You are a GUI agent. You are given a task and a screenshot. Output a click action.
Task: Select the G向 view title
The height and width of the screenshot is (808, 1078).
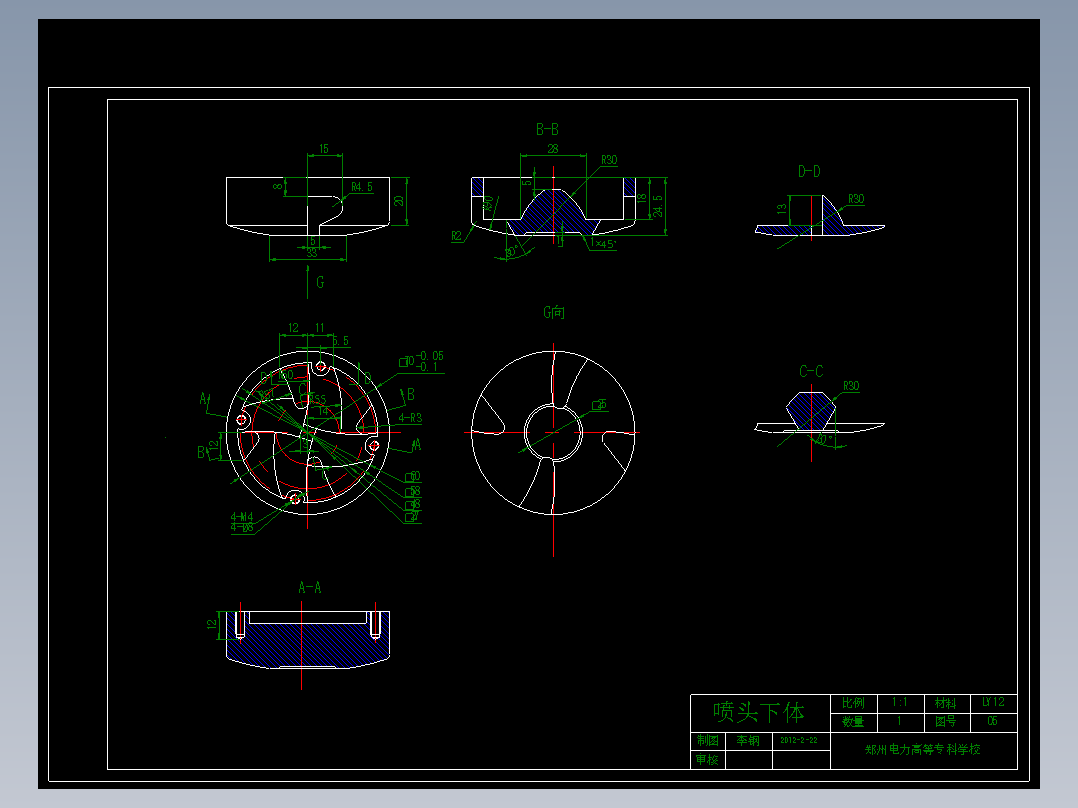(x=554, y=312)
